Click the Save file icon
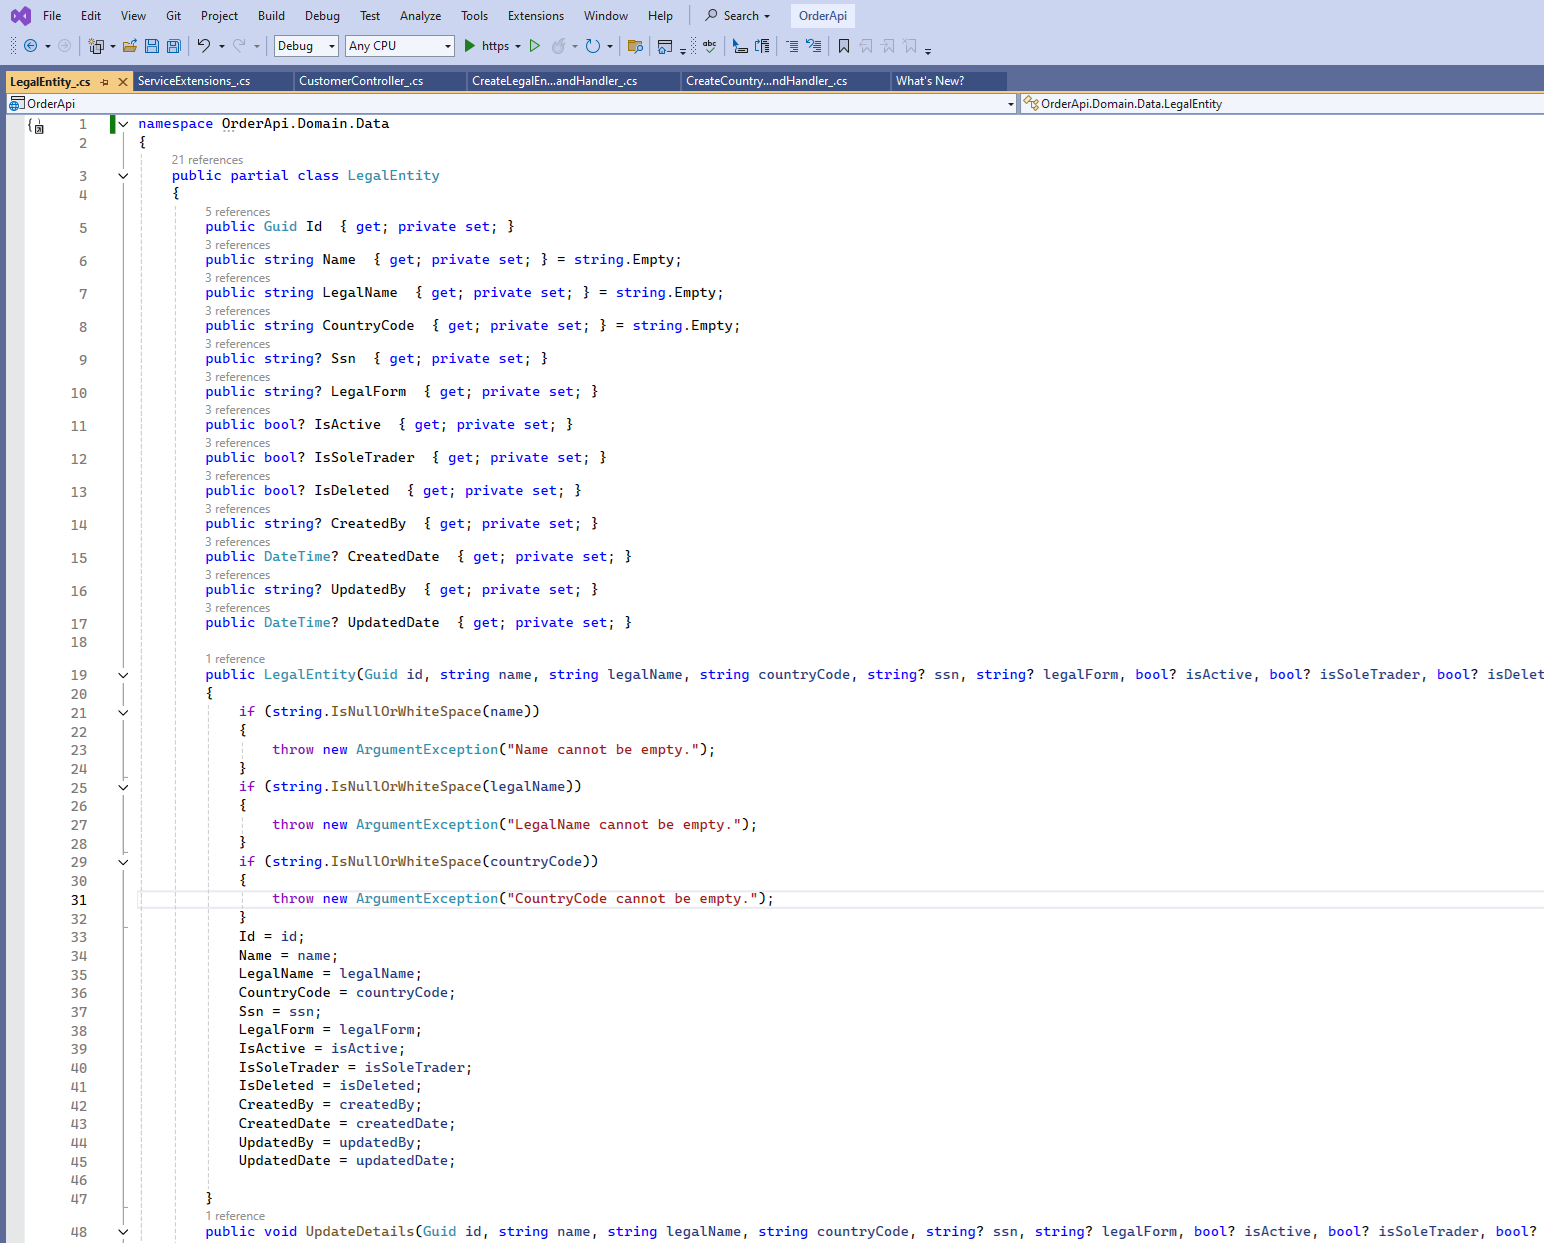The width and height of the screenshot is (1544, 1247). [152, 46]
